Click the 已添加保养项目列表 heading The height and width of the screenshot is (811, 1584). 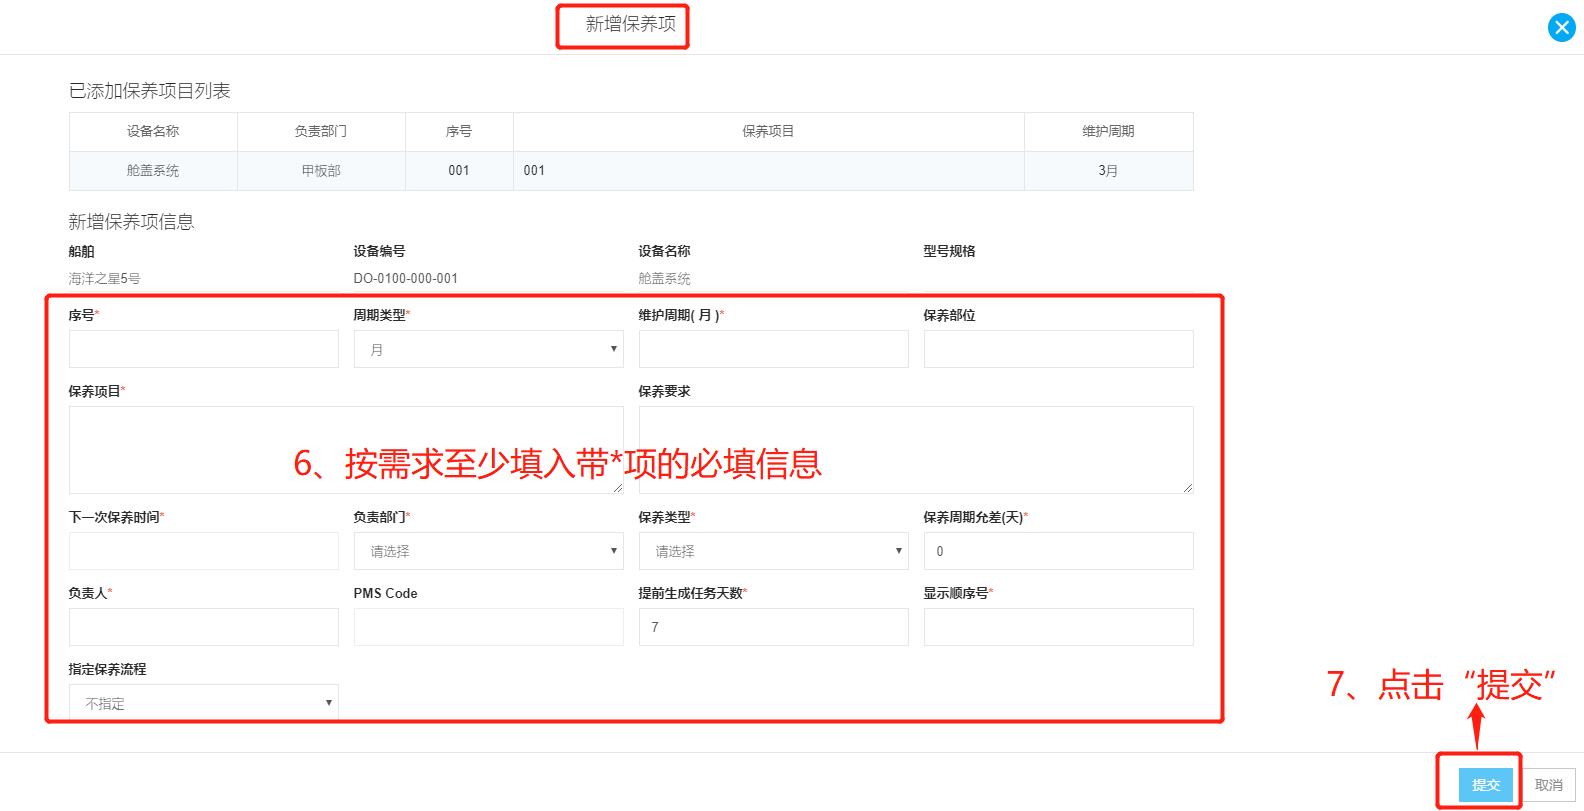(150, 91)
